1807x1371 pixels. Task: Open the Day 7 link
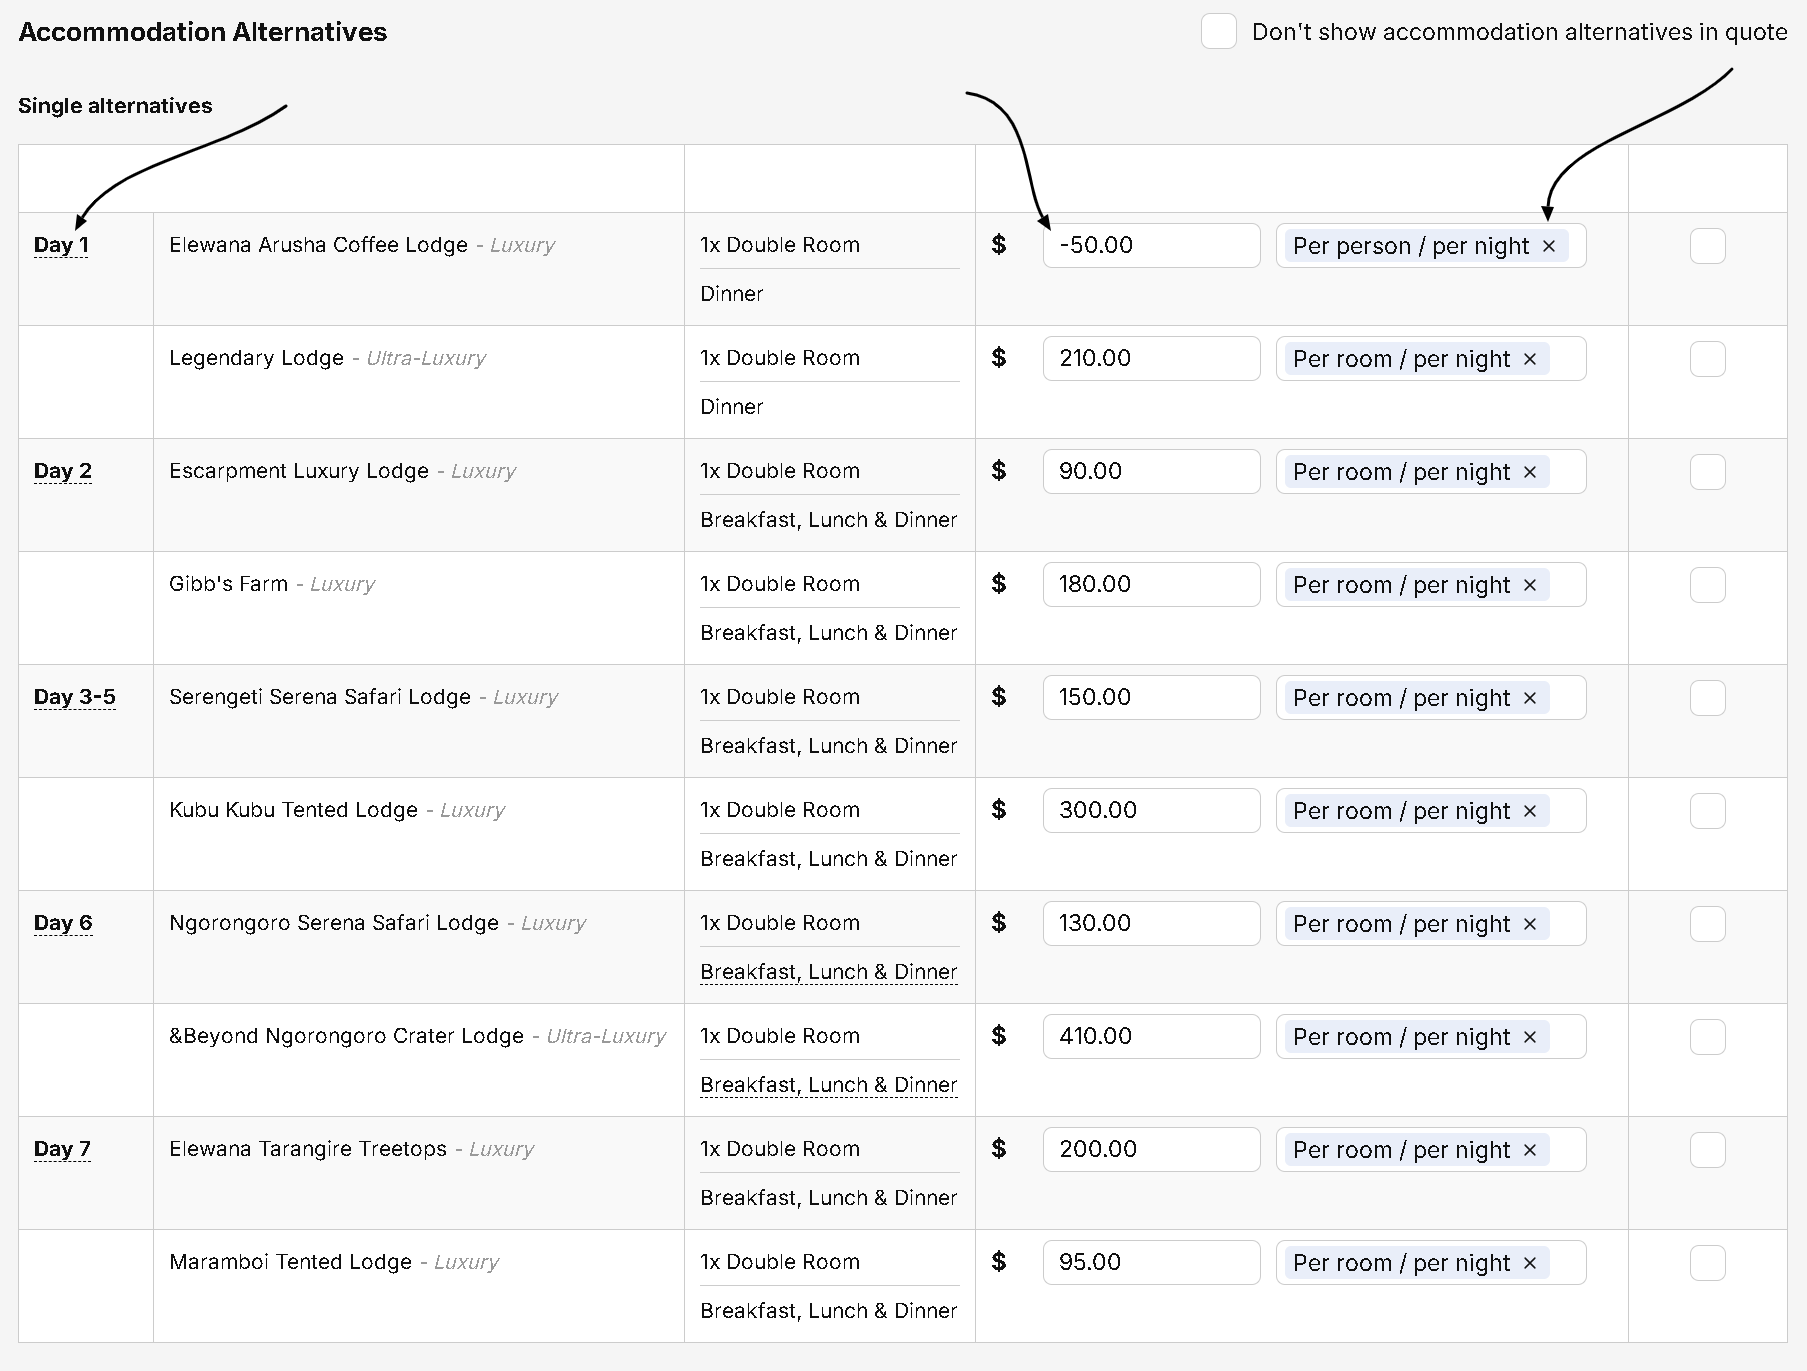pyautogui.click(x=62, y=1149)
